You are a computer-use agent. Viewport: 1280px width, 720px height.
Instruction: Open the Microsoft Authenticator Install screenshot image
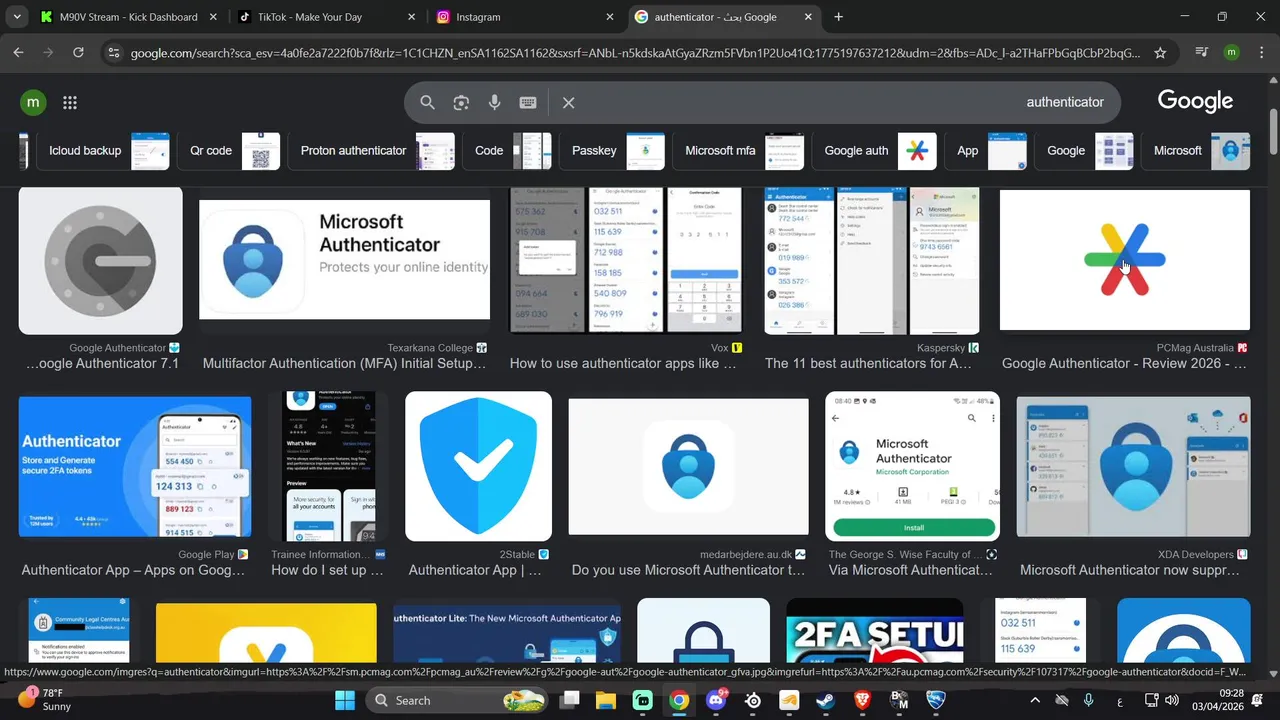click(x=912, y=466)
